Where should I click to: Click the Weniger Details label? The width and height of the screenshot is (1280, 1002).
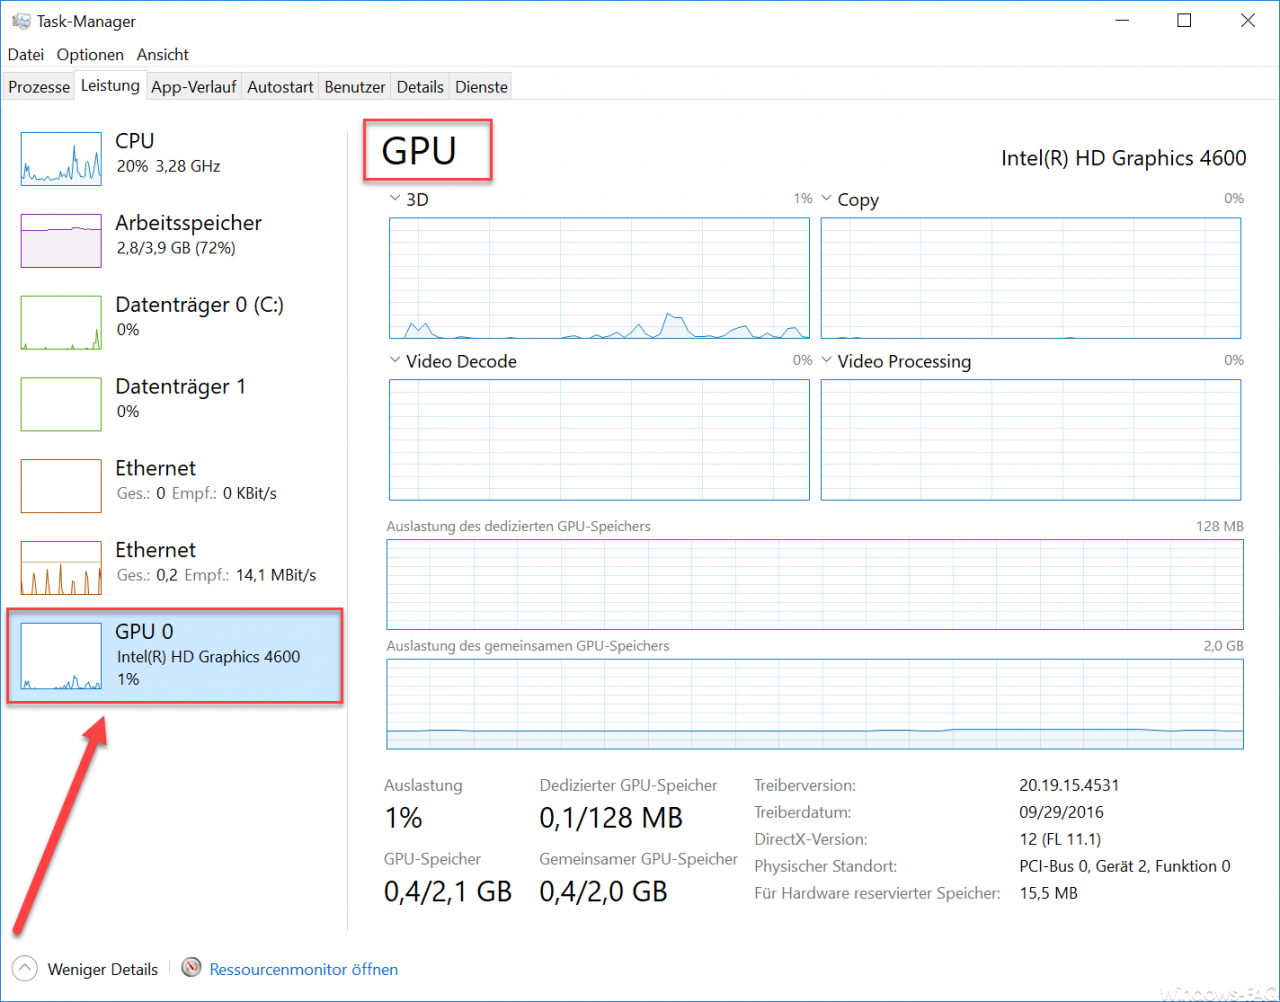point(103,969)
